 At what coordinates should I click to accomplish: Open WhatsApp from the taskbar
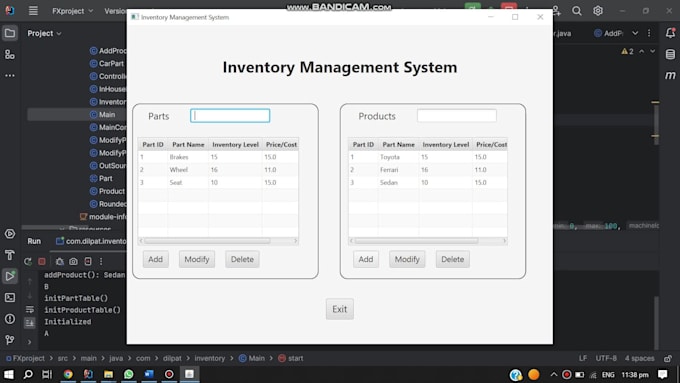pyautogui.click(x=128, y=374)
